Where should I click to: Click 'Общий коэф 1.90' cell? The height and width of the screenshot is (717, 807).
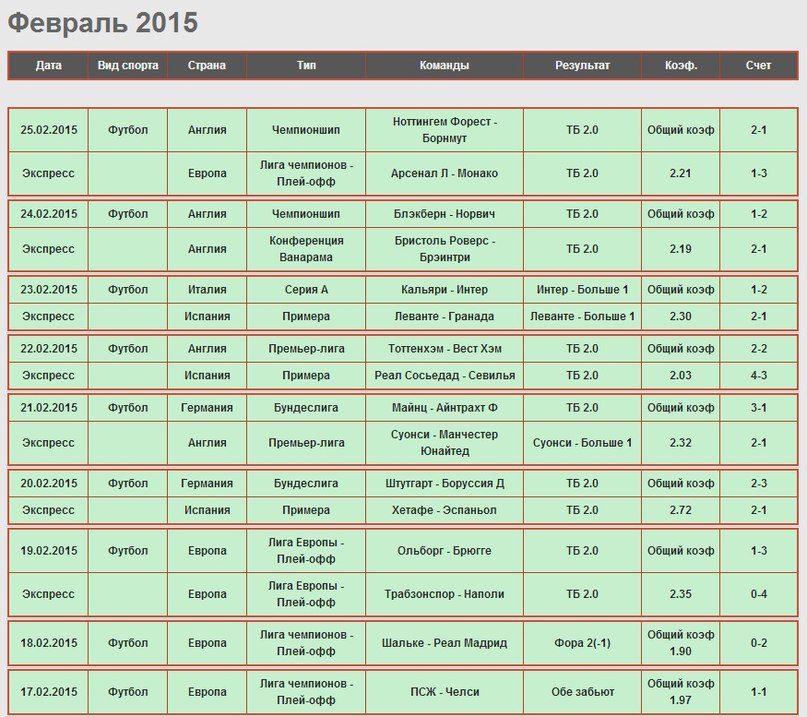[x=680, y=643]
